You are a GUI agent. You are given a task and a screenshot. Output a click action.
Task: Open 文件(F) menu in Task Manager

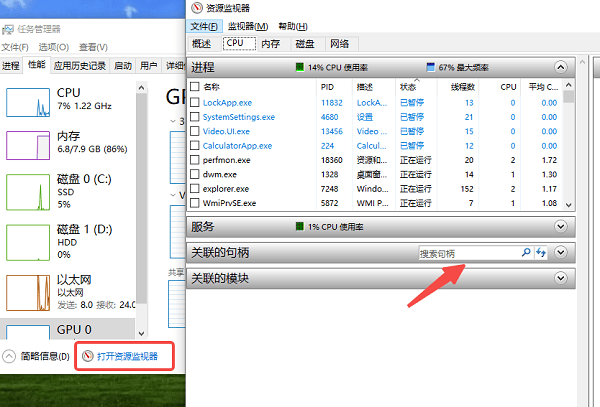(x=15, y=47)
